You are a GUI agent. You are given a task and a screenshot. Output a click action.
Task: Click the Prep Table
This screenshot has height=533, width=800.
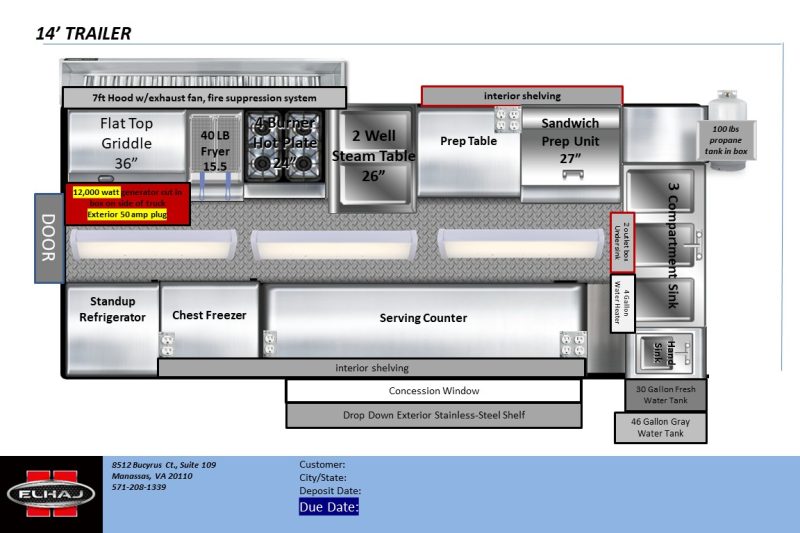pyautogui.click(x=468, y=152)
